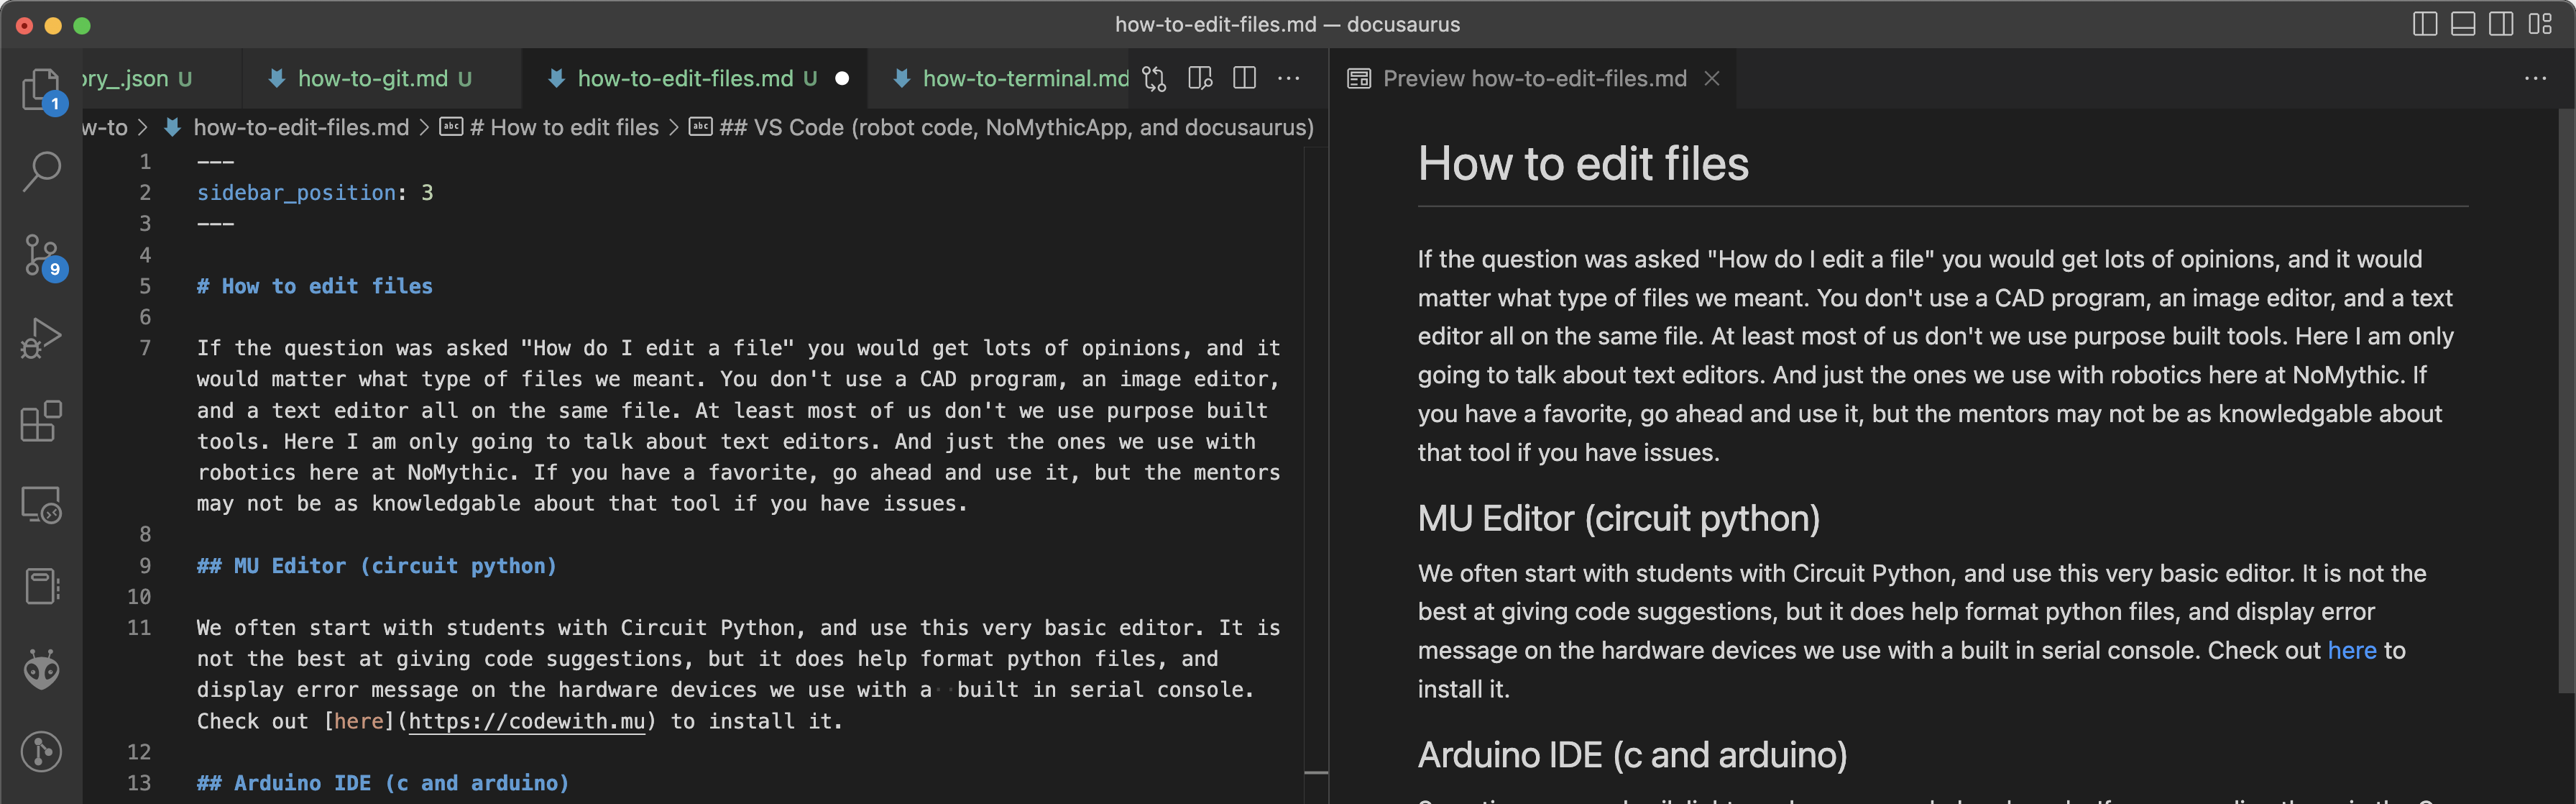Click line number 11 in gutter
2576x804 pixels.
click(x=139, y=628)
